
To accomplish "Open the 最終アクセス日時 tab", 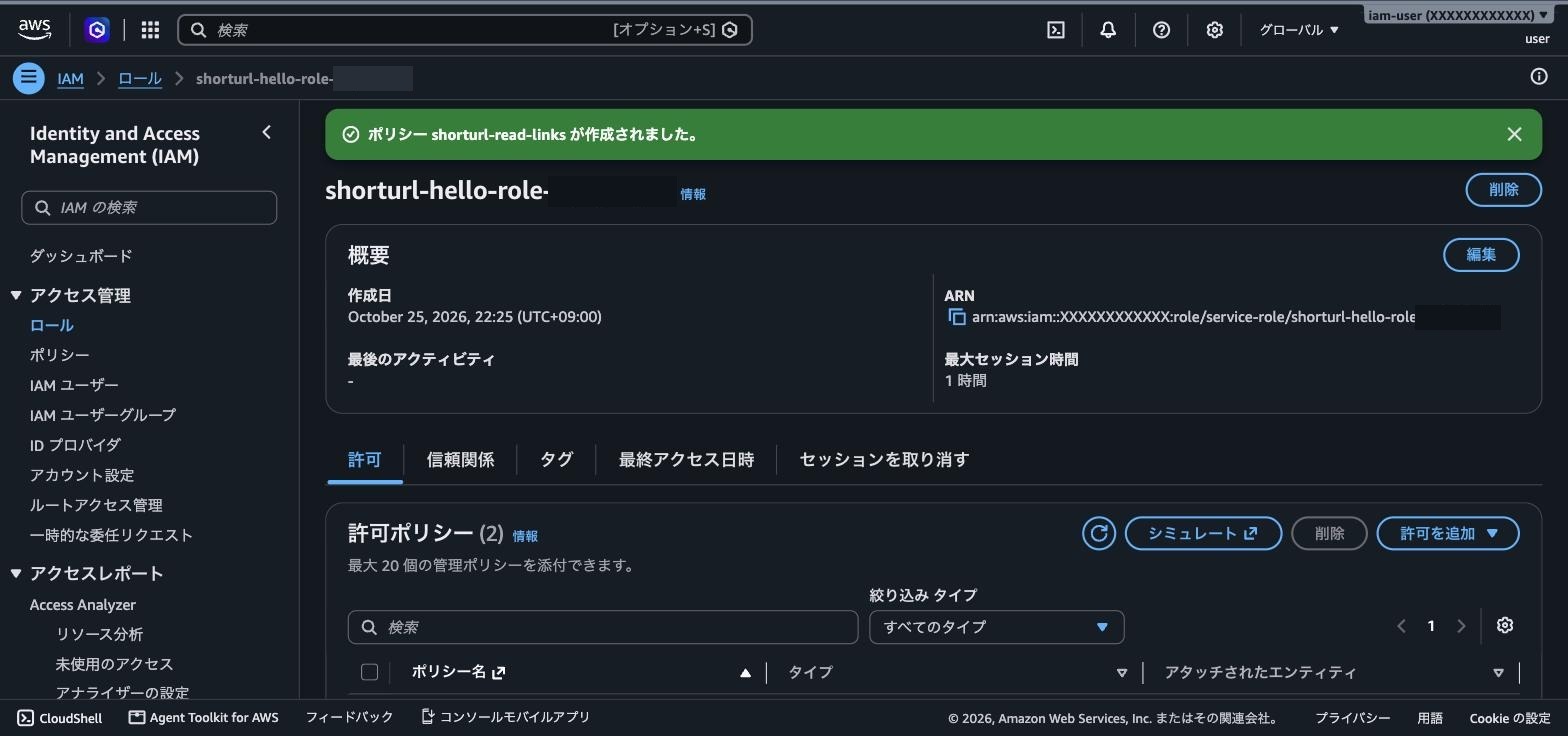I will tap(686, 460).
